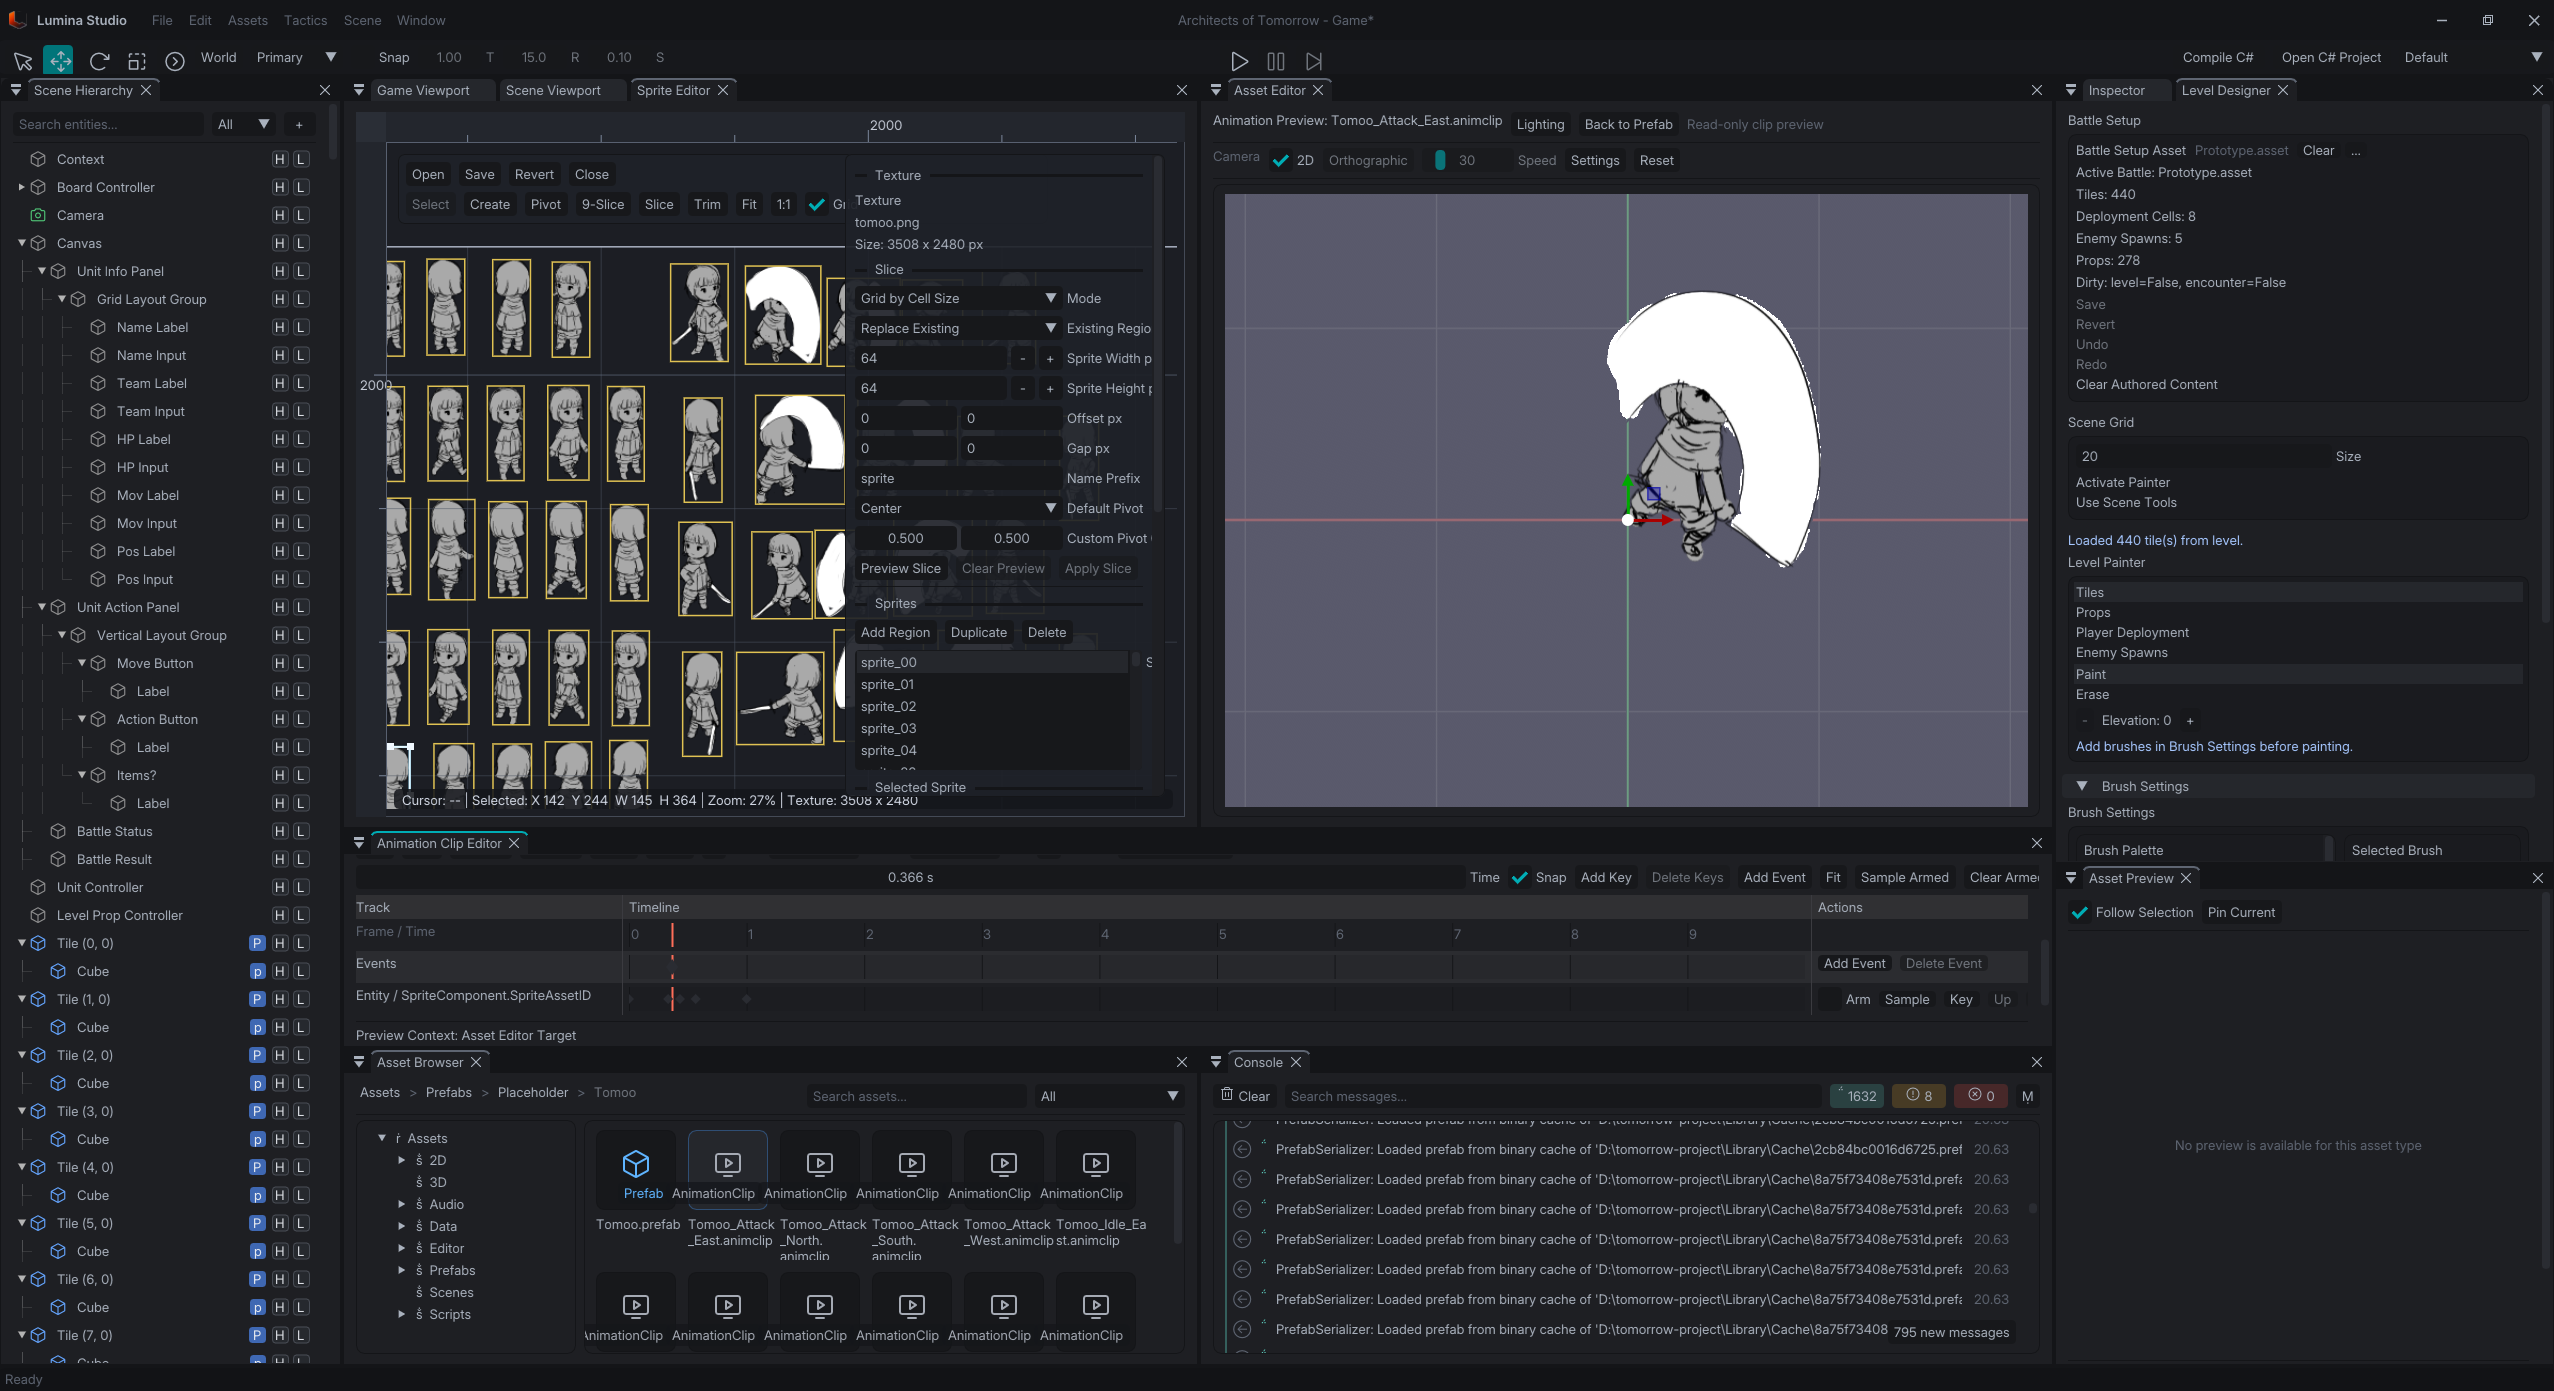Click the camera size slider handle
The width and height of the screenshot is (2554, 1391).
coord(1439,160)
